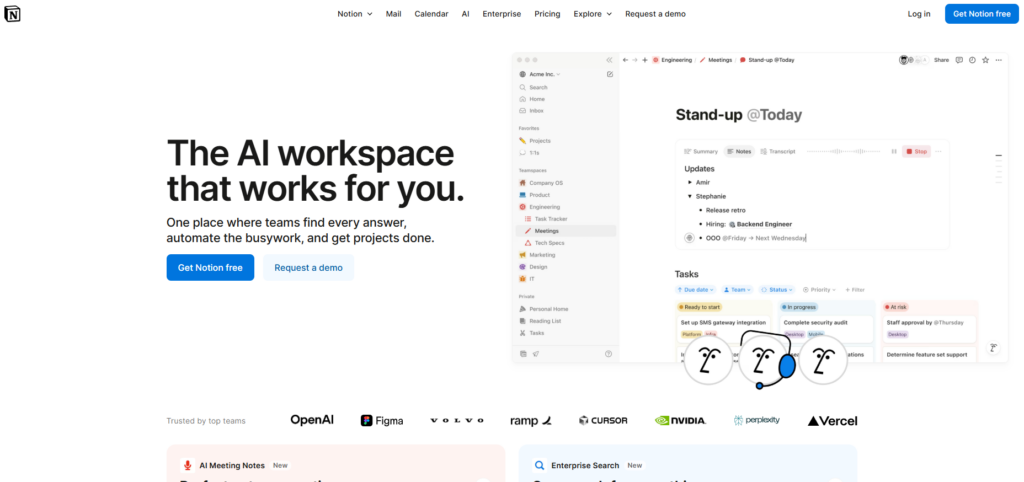
Task: Open the Meetings page in sidebar
Action: (x=546, y=230)
